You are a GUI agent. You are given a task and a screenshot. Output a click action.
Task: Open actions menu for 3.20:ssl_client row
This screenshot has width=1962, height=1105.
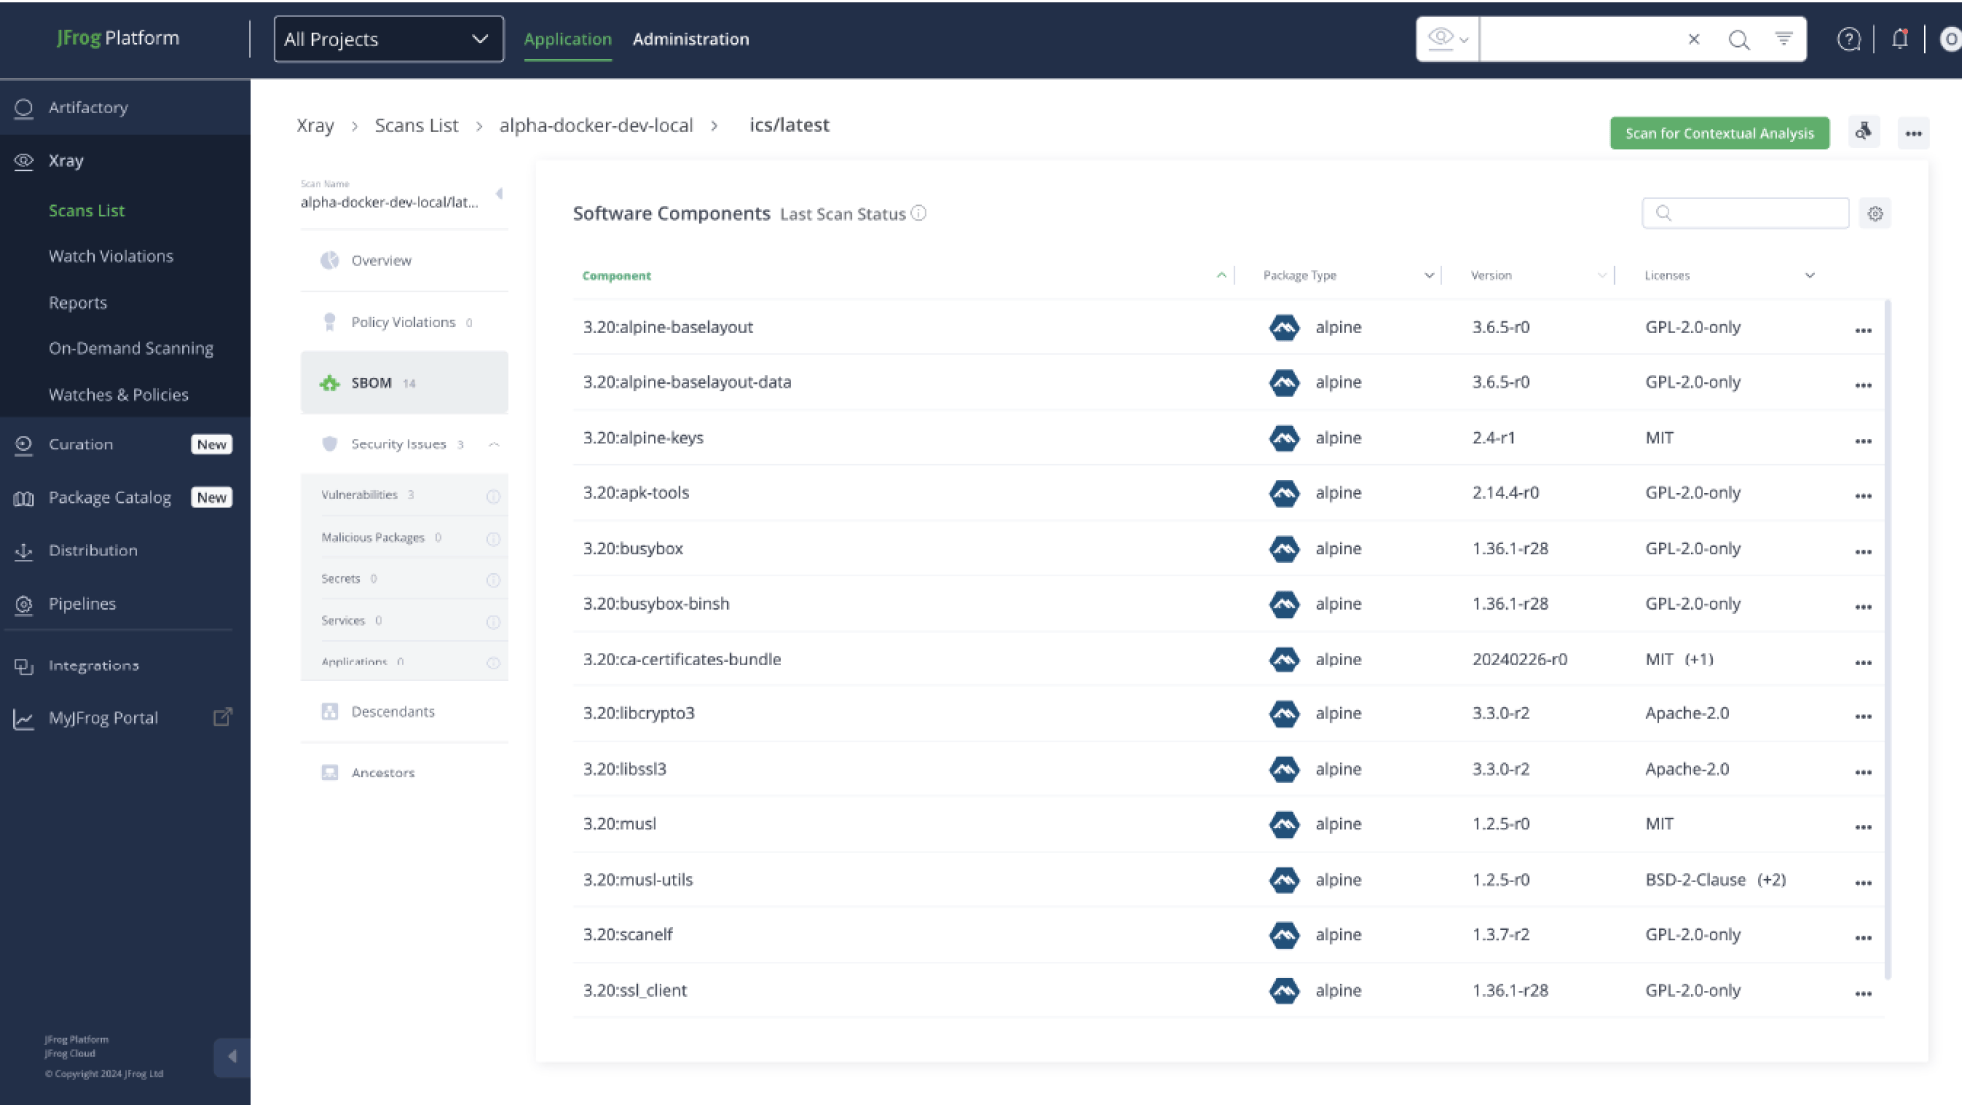click(x=1863, y=993)
